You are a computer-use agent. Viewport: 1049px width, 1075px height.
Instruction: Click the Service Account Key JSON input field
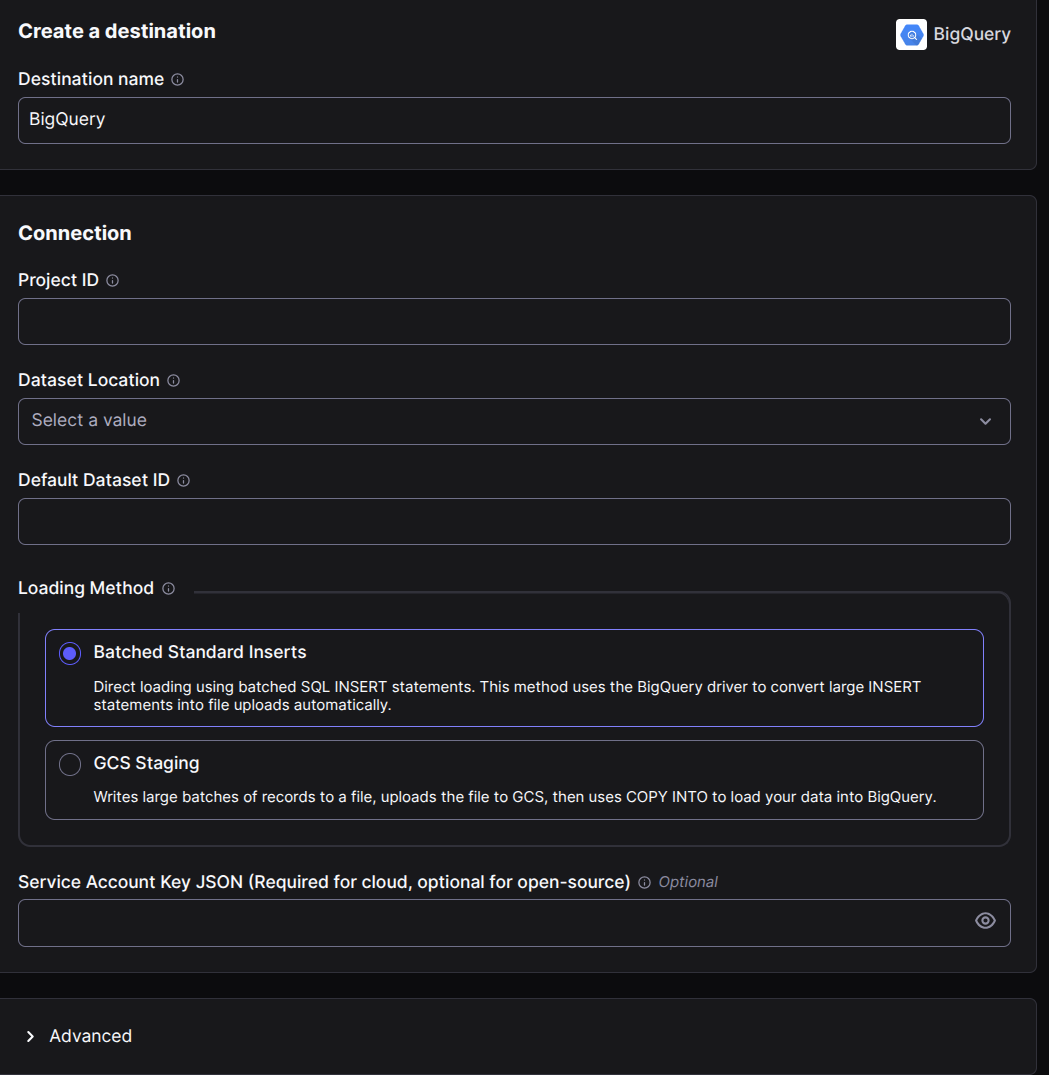(514, 923)
